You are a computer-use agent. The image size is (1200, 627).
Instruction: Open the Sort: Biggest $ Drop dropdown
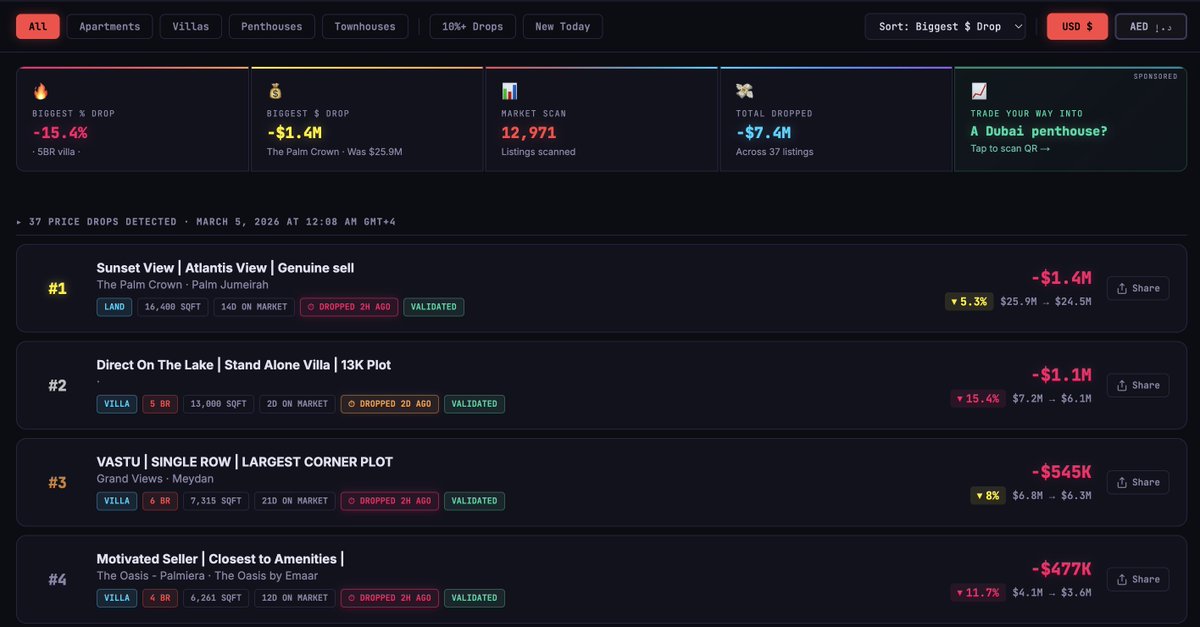click(945, 27)
